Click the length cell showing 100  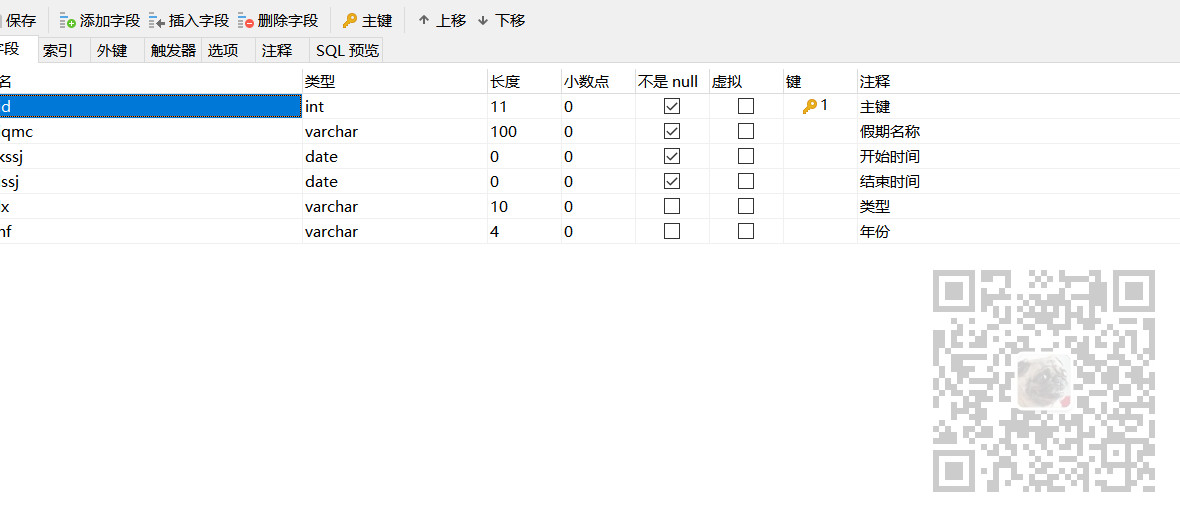524,131
